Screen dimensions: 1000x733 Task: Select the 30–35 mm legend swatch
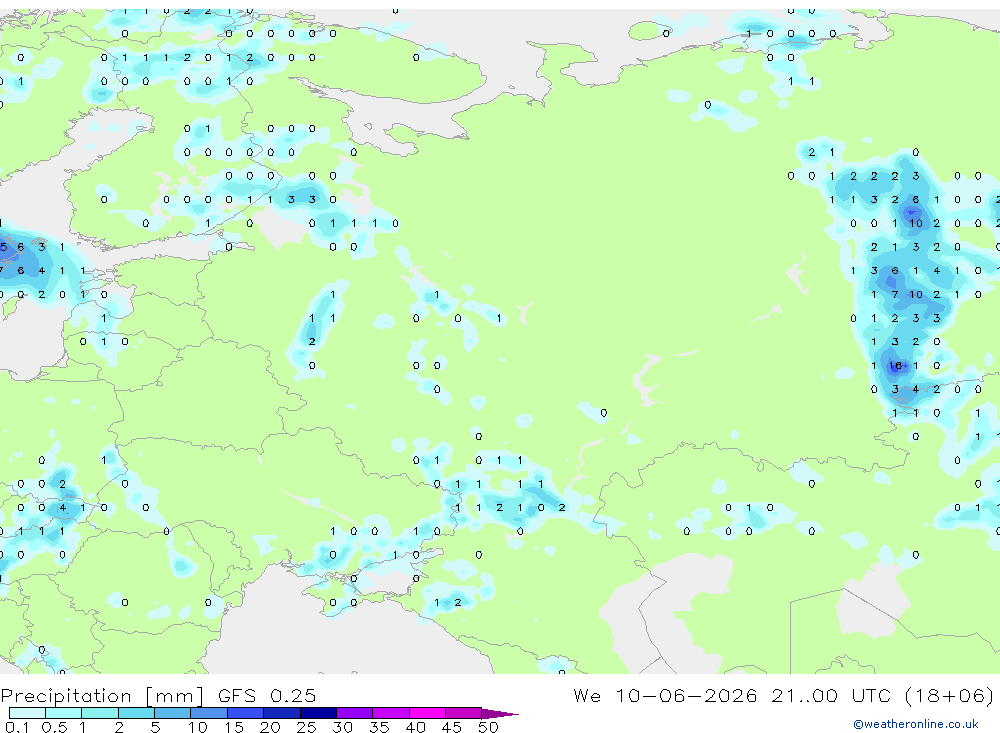point(355,713)
